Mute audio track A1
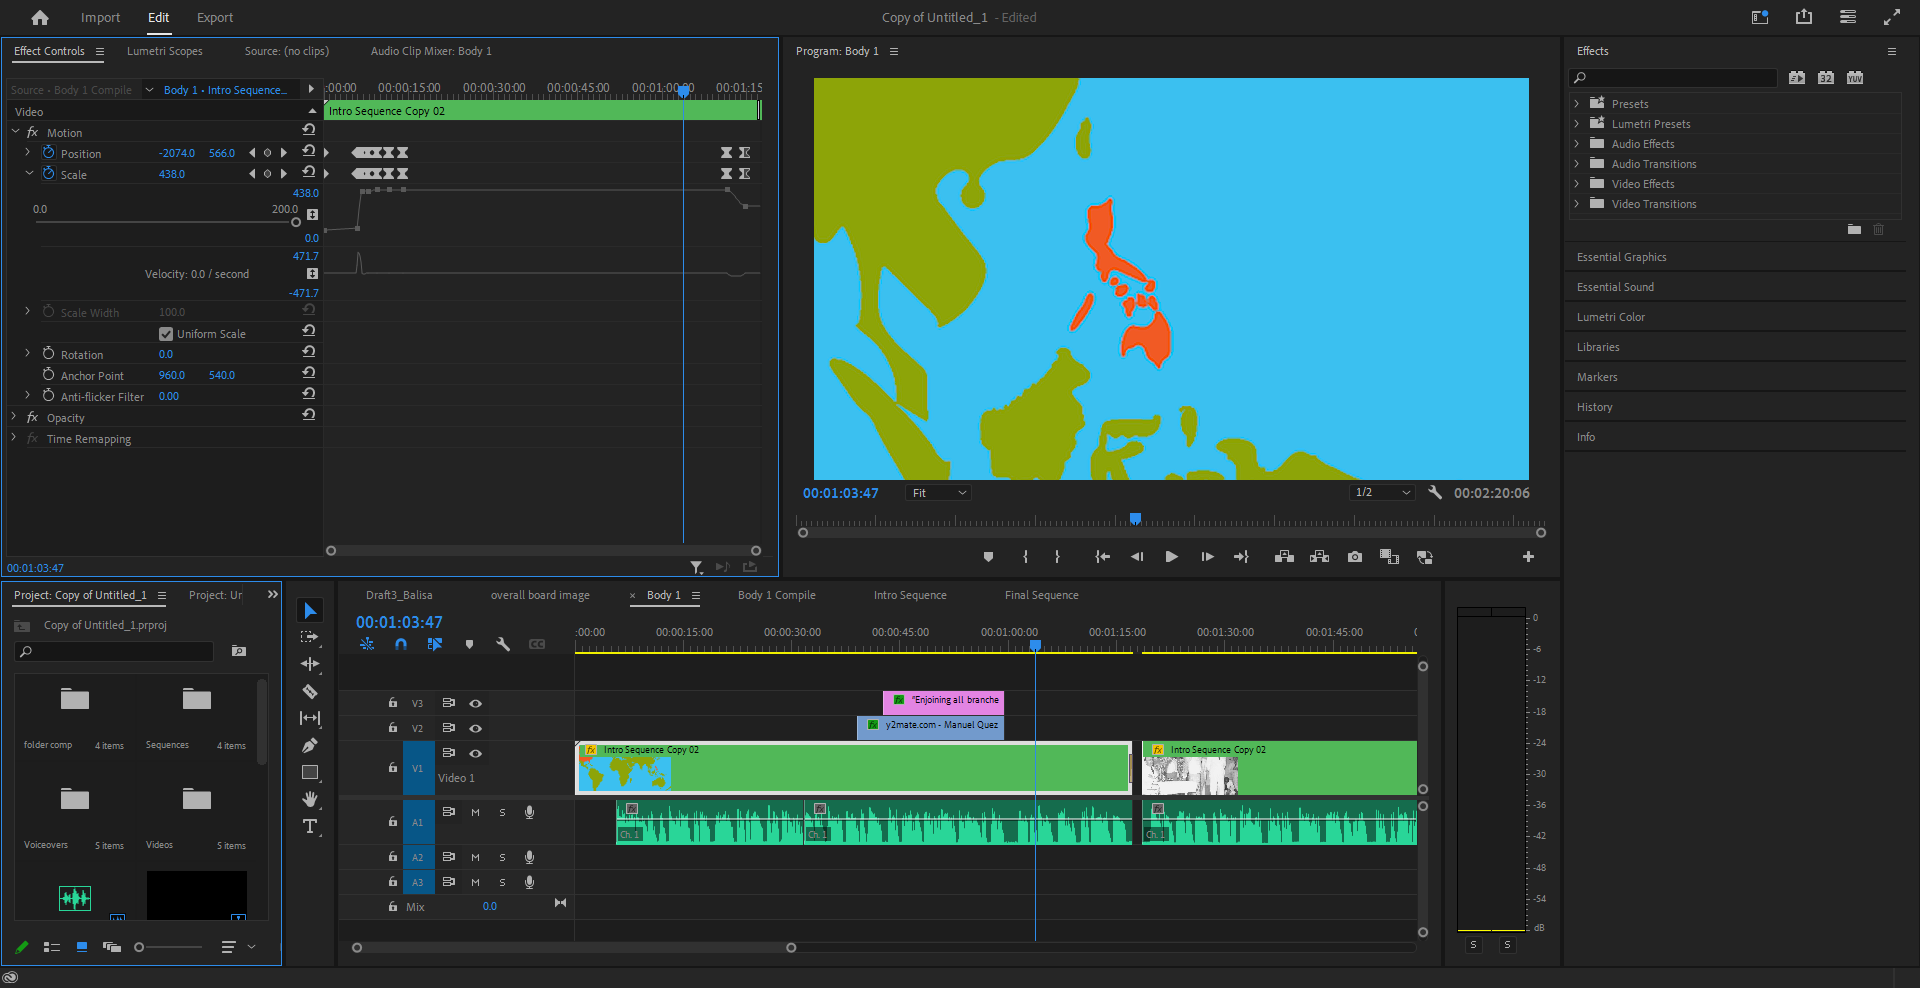The height and width of the screenshot is (988, 1920). (475, 813)
